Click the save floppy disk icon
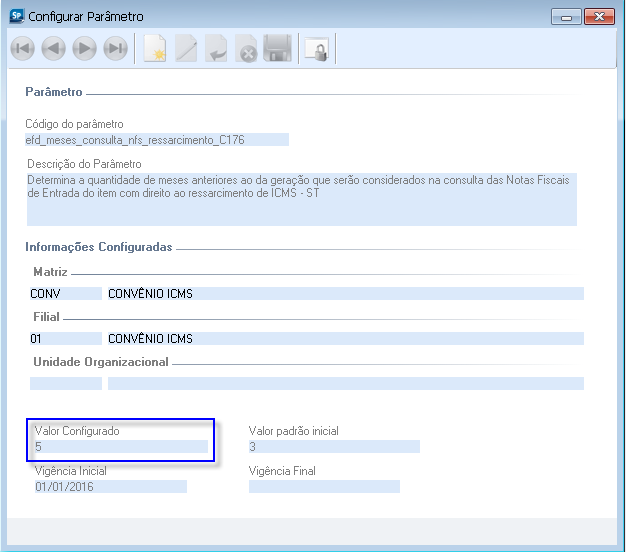 pyautogui.click(x=277, y=48)
